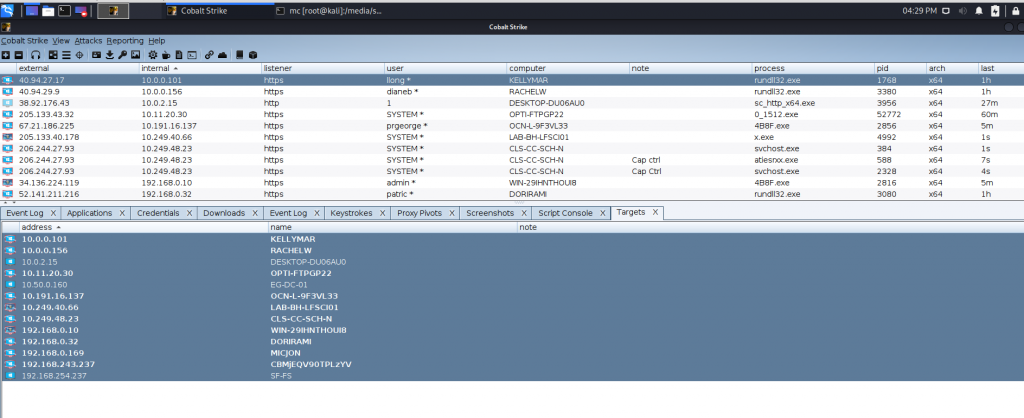Click the cube About icon
Image resolution: width=1024 pixels, height=418 pixels.
pyautogui.click(x=253, y=55)
